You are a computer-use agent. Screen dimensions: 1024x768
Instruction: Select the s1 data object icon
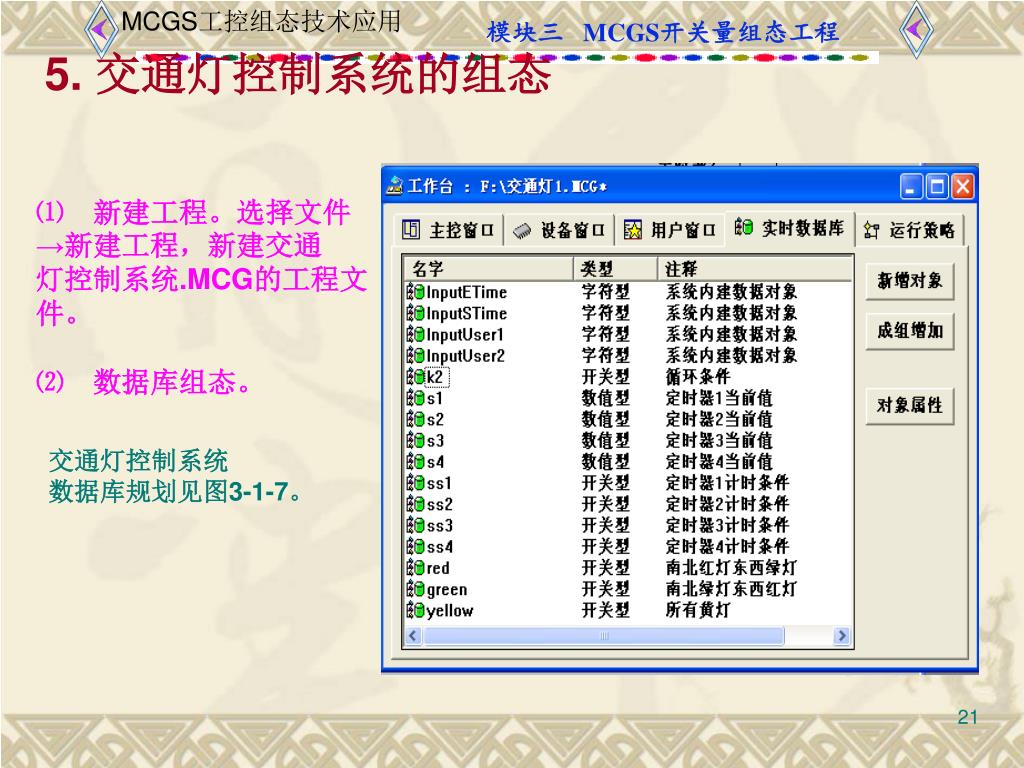click(x=415, y=398)
